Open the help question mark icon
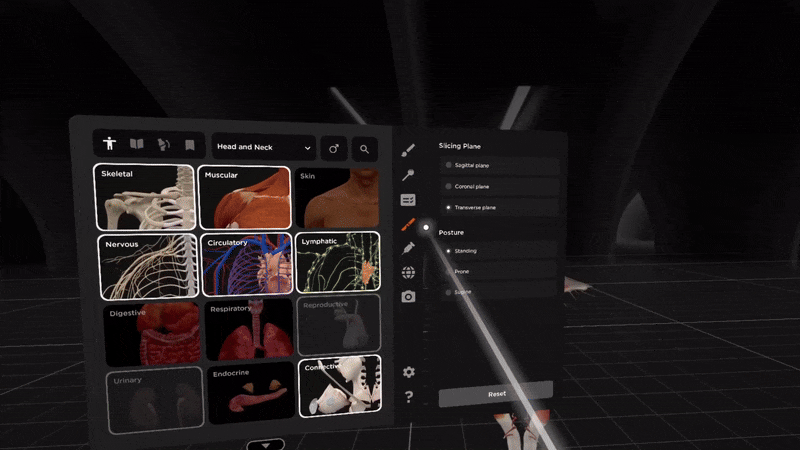This screenshot has width=800, height=450. [409, 396]
